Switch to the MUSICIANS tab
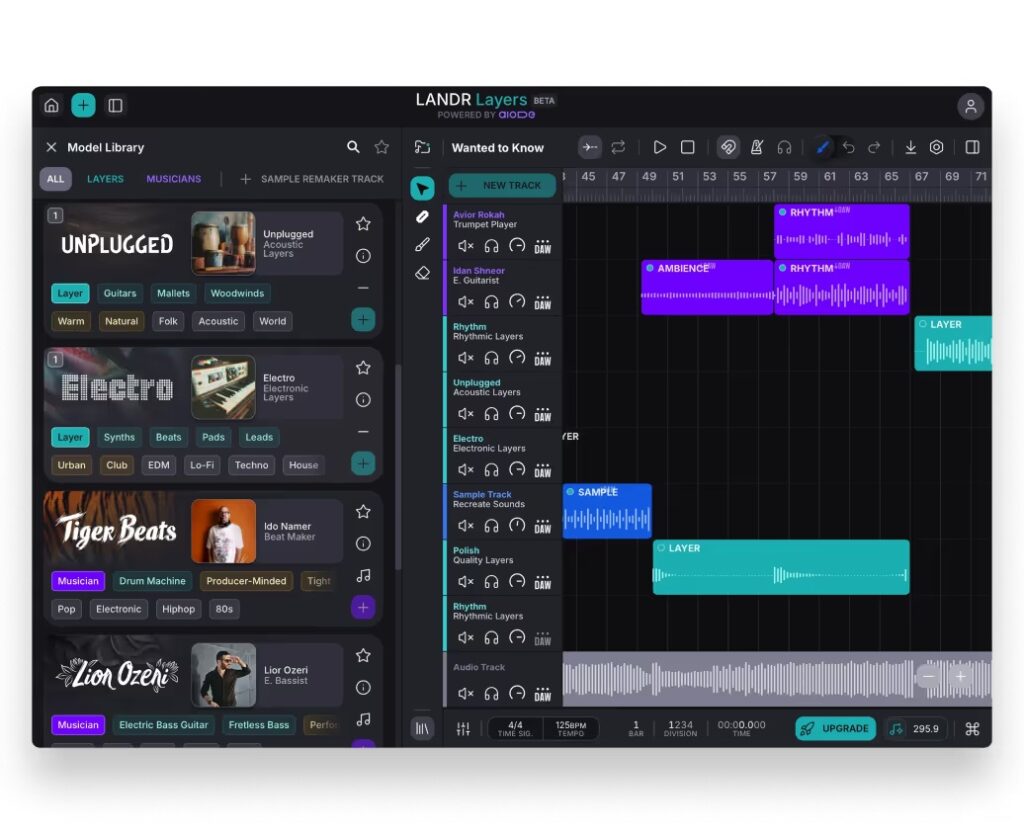The image size is (1024, 836). click(173, 178)
